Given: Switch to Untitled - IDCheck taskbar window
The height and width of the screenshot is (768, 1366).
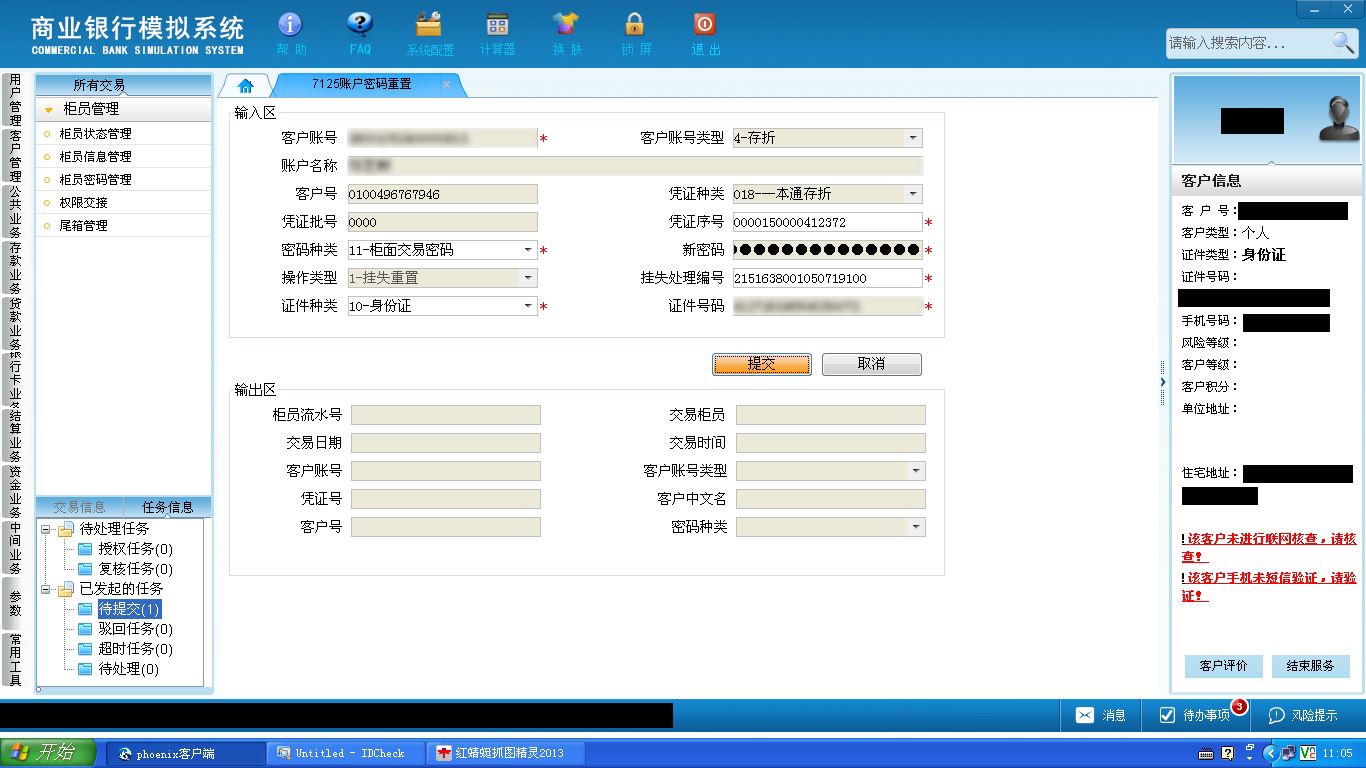Looking at the screenshot, I should 347,753.
